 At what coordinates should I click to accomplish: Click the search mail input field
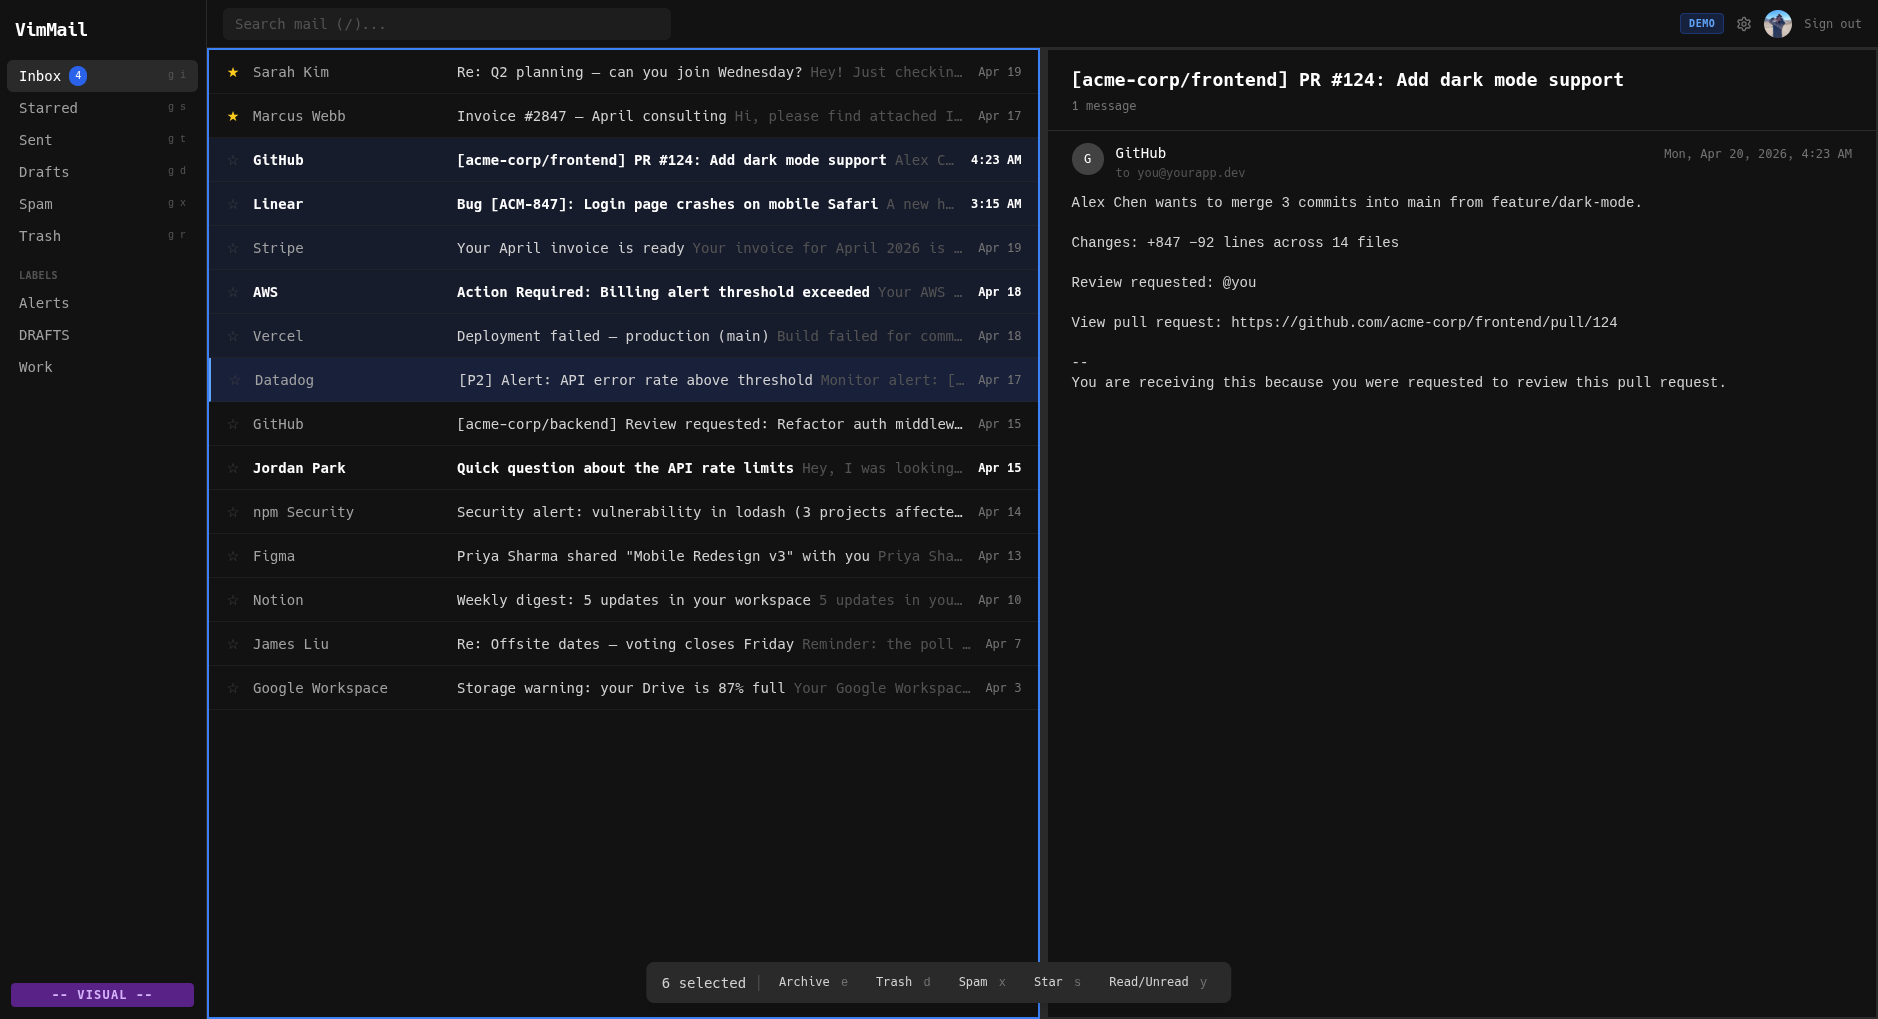446,23
